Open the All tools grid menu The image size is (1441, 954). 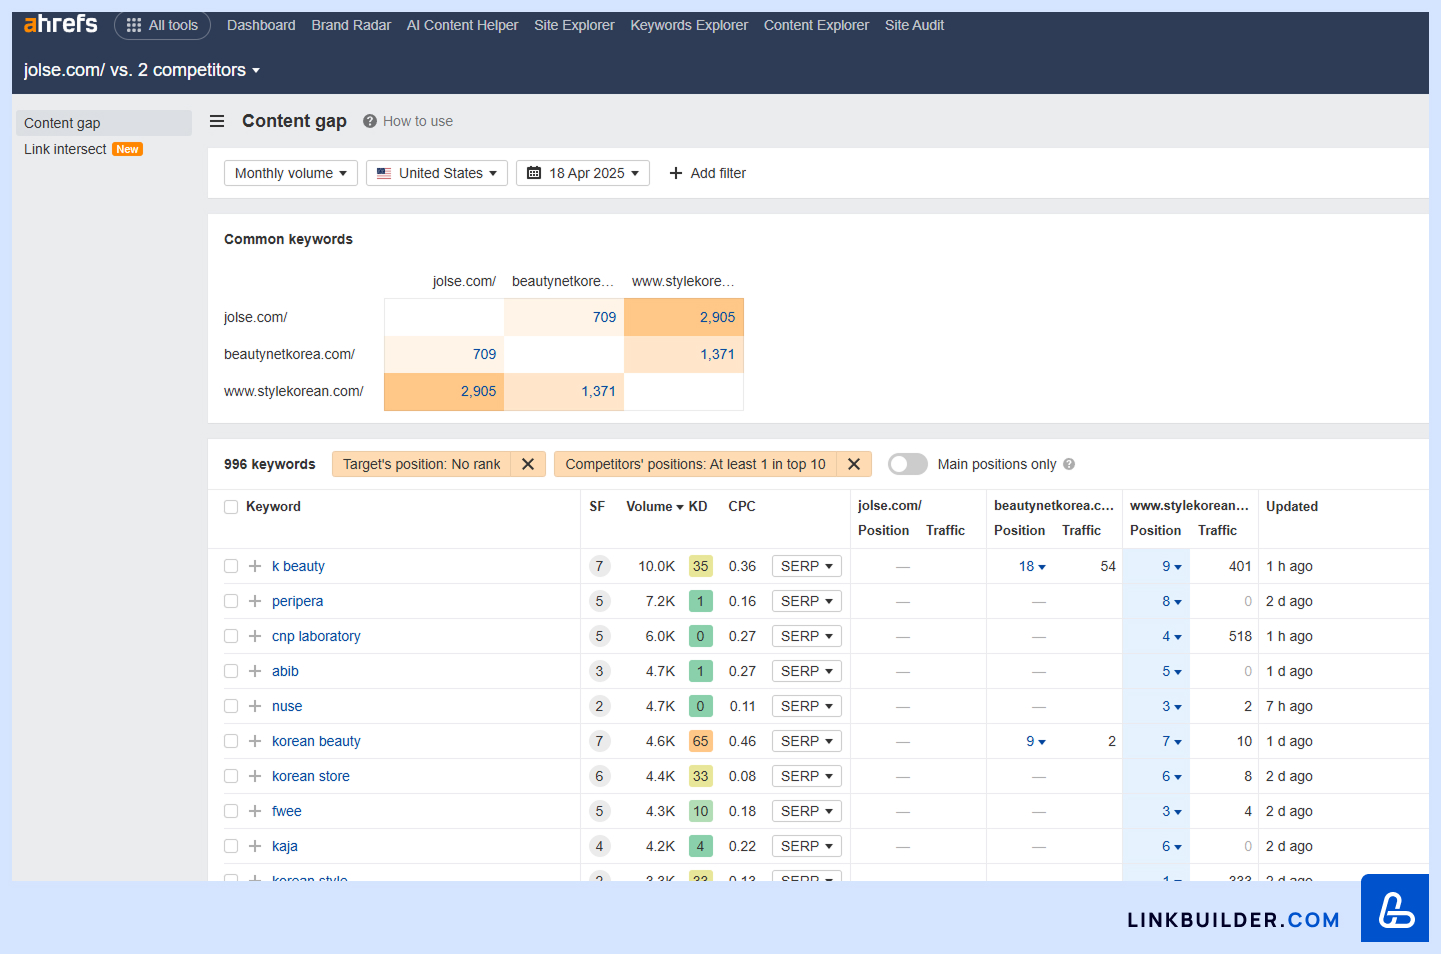pyautogui.click(x=162, y=25)
